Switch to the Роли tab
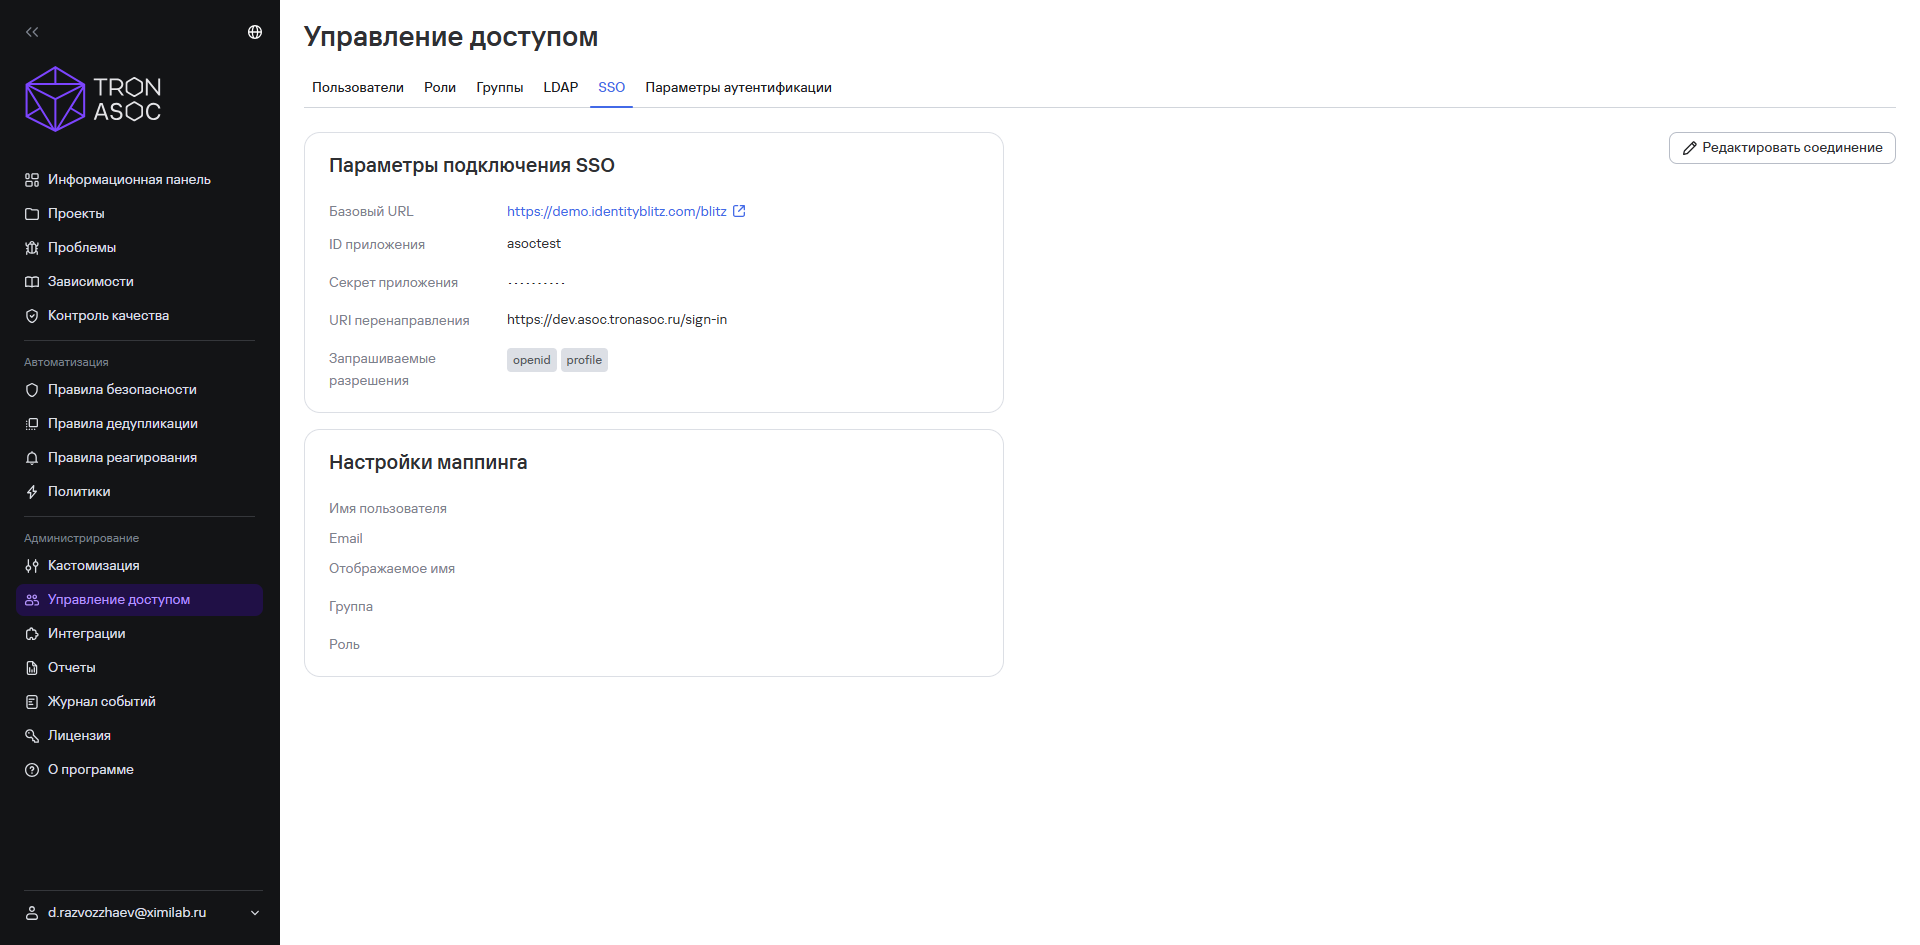Screen dimensions: 1920x945 tap(440, 87)
